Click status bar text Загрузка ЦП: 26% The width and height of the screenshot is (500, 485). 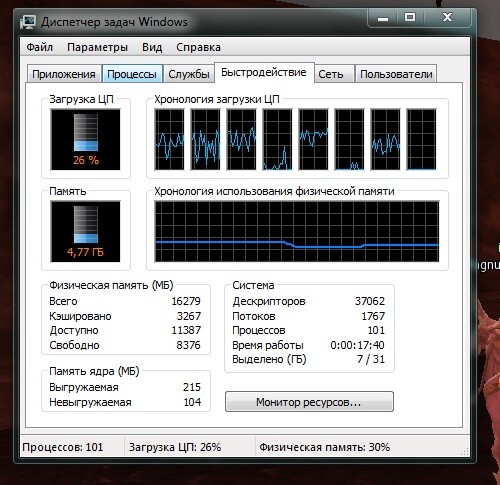[175, 447]
